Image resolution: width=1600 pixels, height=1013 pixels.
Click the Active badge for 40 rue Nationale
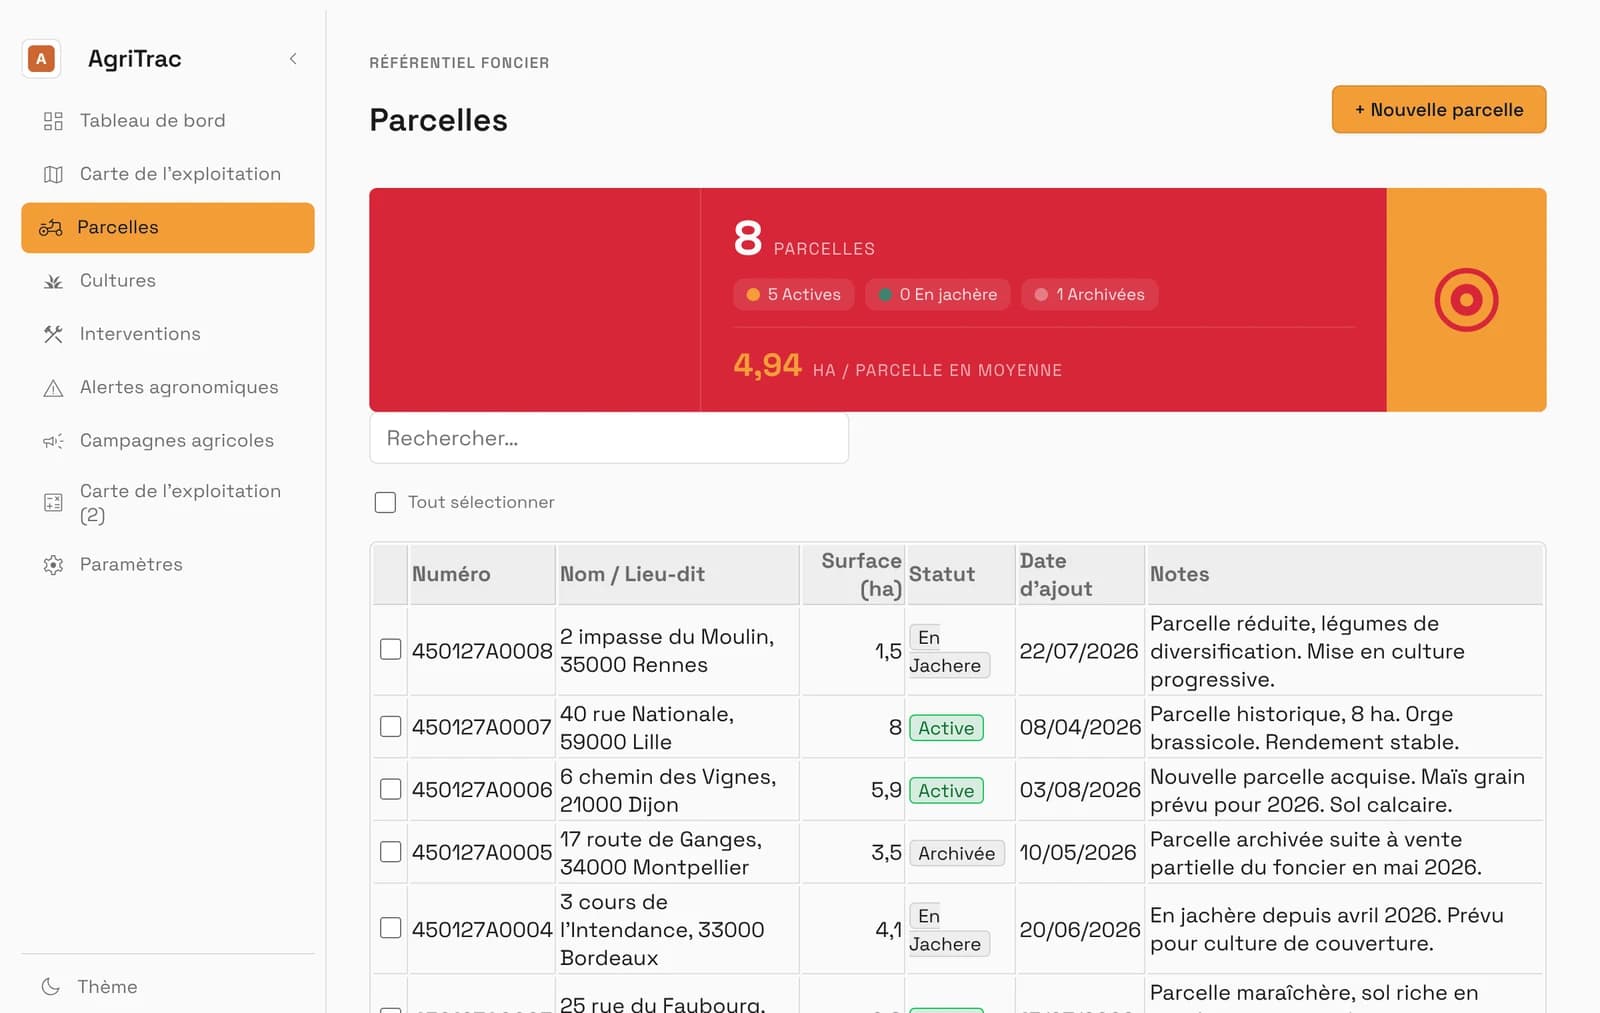coord(946,728)
